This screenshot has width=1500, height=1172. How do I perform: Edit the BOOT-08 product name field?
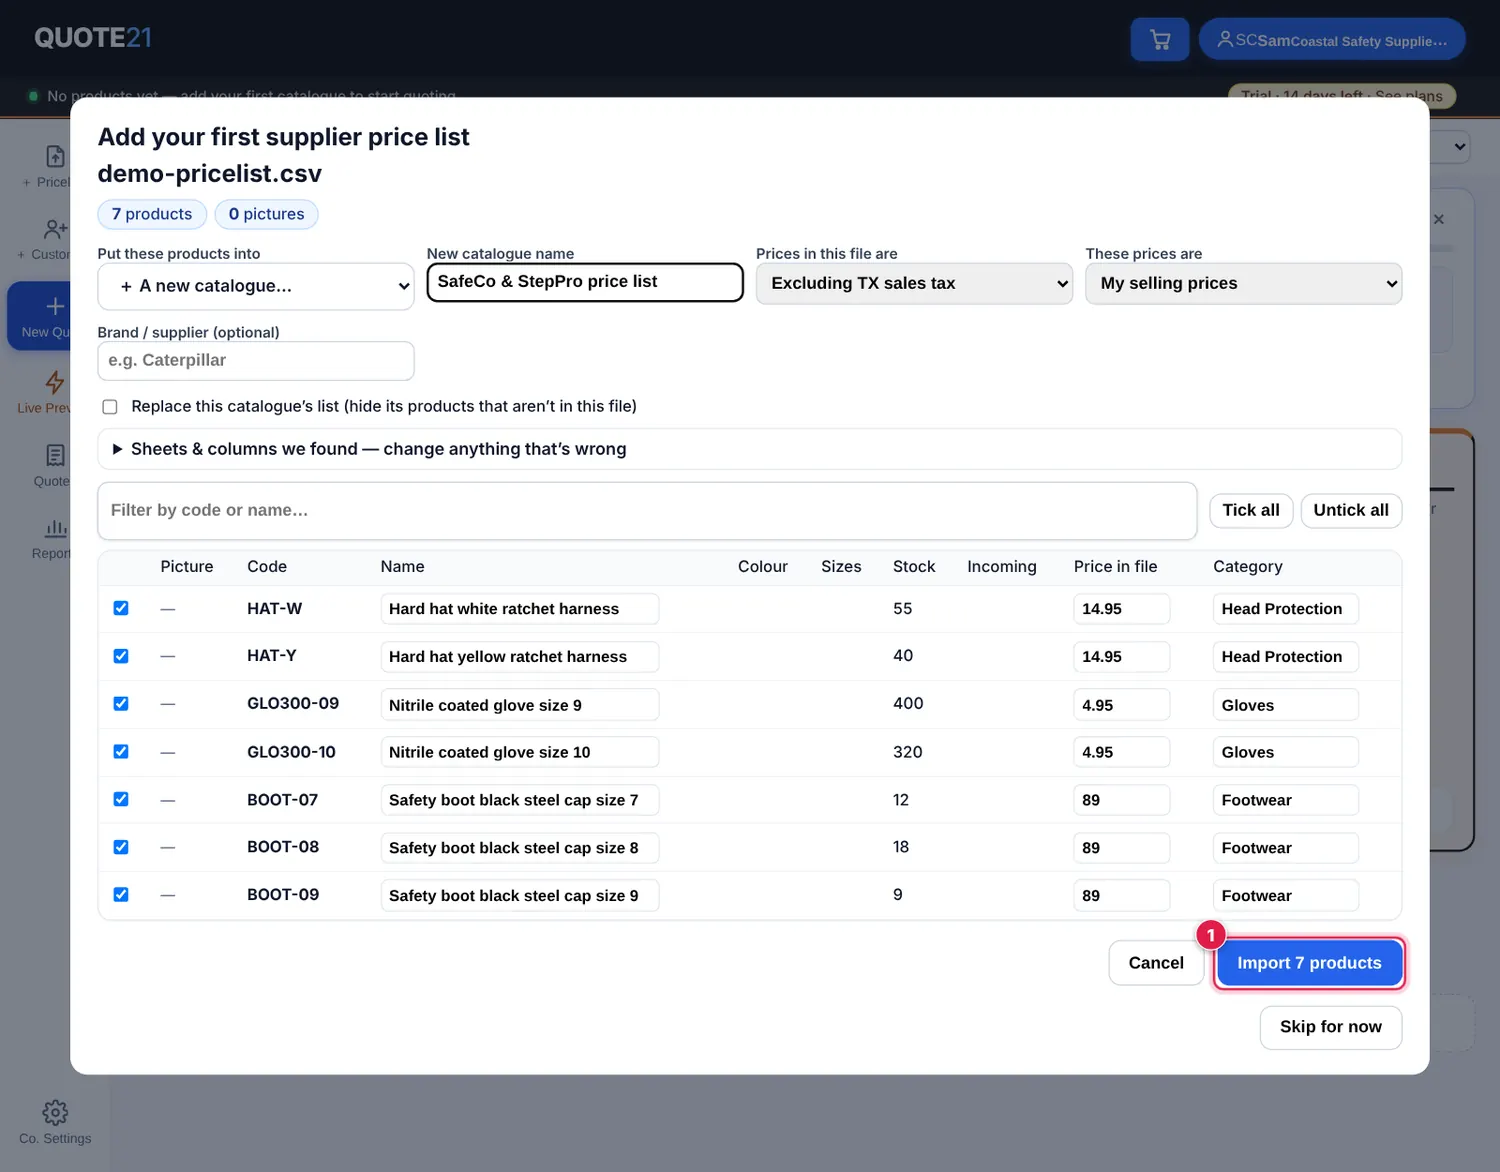[520, 848]
